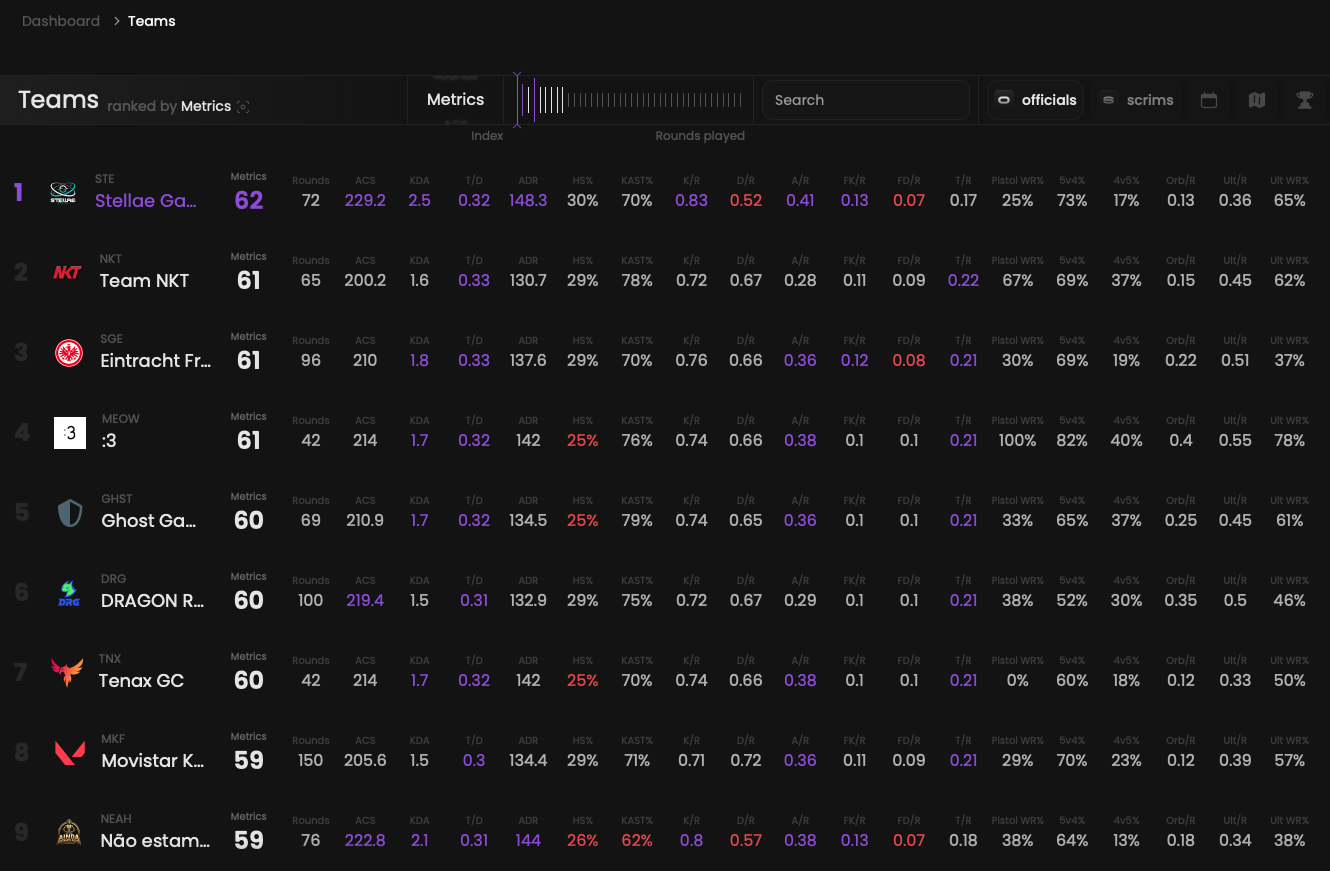
Task: Click Eintracht Frankfurt Rounds value 96
Action: (x=311, y=360)
